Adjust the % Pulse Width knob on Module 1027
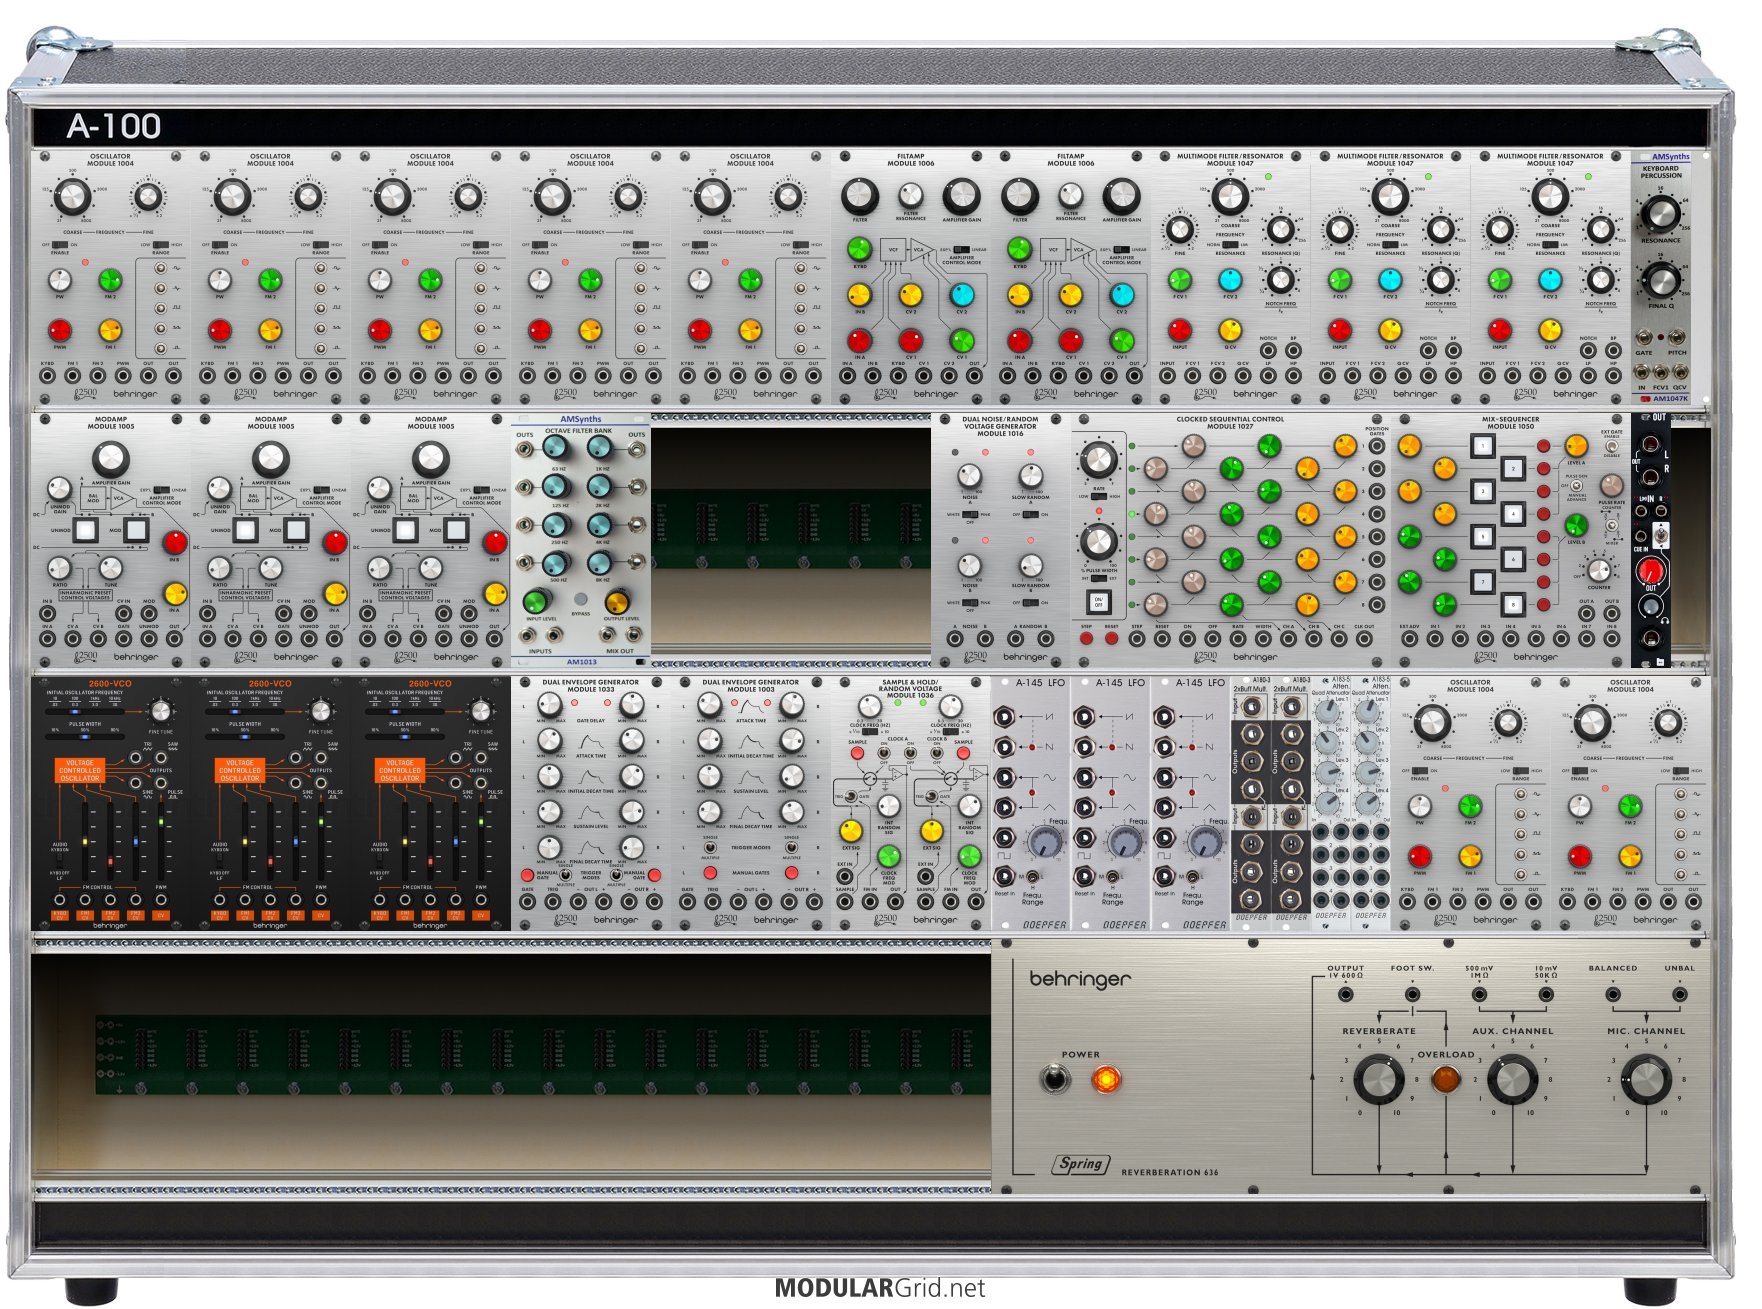This screenshot has width=1762, height=1309. tap(1098, 541)
